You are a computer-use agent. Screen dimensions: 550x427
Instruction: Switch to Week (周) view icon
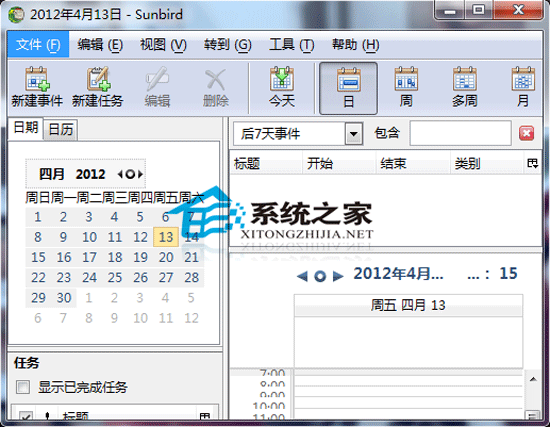[406, 79]
